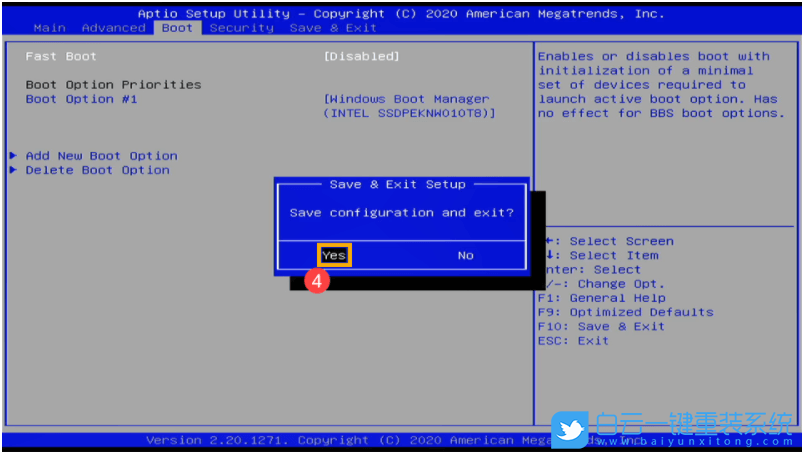Expand the Delete Boot Option arrow
The image size is (804, 454).
tap(14, 170)
